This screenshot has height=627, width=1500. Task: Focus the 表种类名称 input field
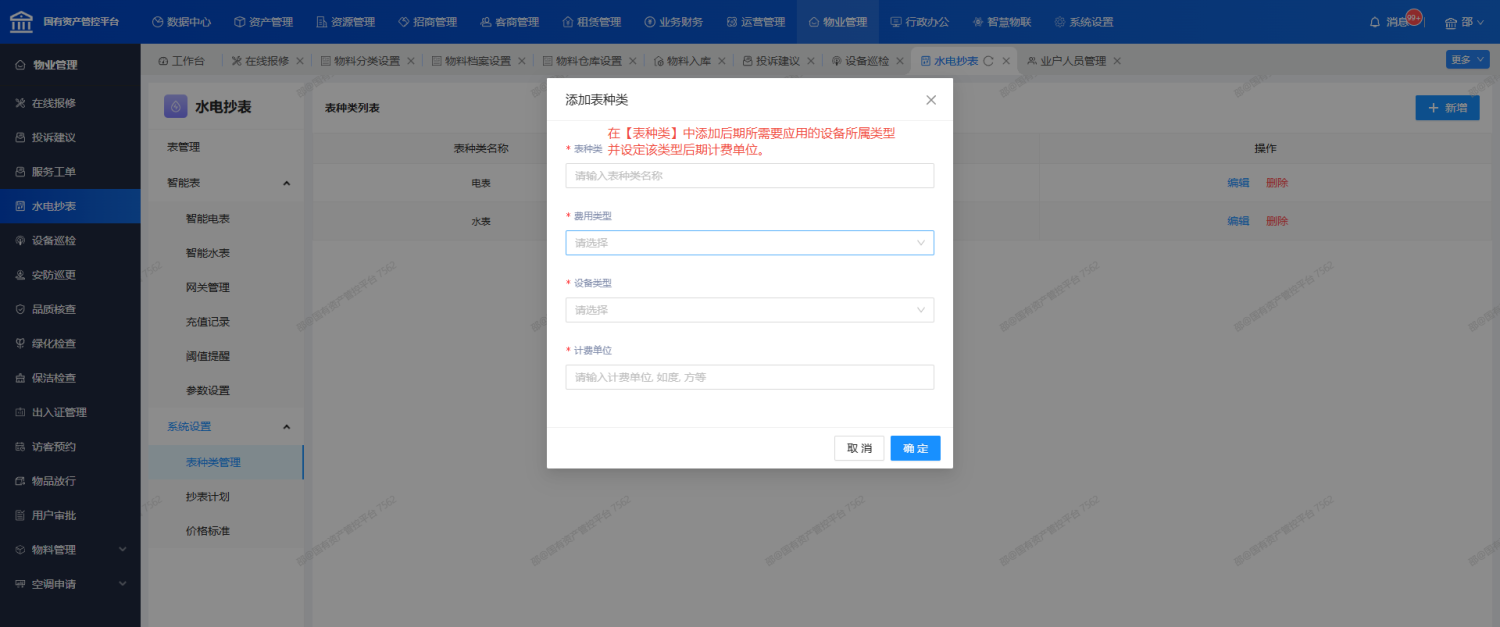[x=750, y=176]
